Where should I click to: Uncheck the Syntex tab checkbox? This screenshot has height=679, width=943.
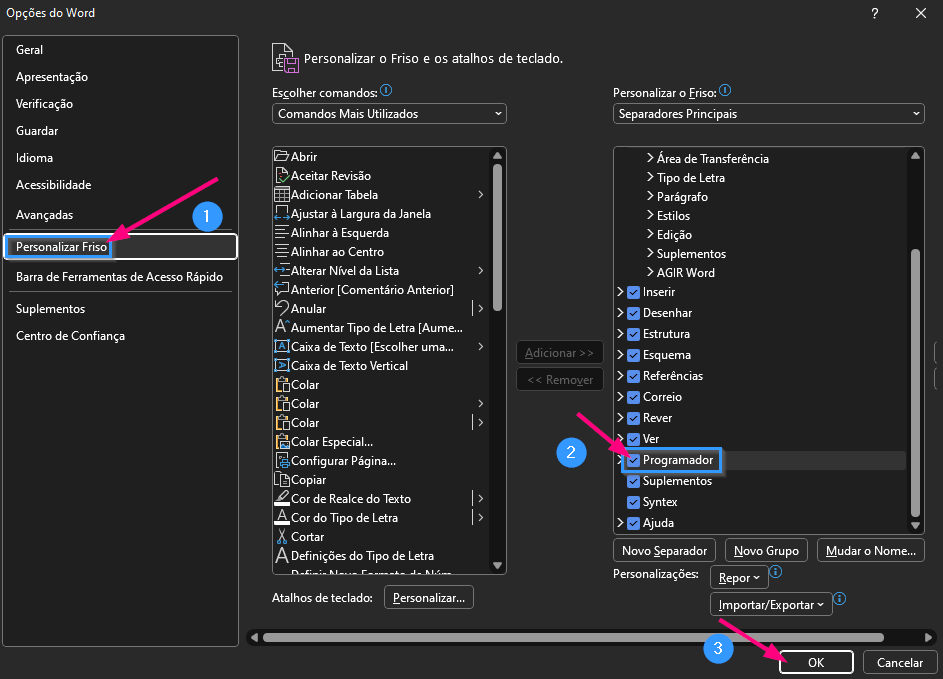coord(633,502)
